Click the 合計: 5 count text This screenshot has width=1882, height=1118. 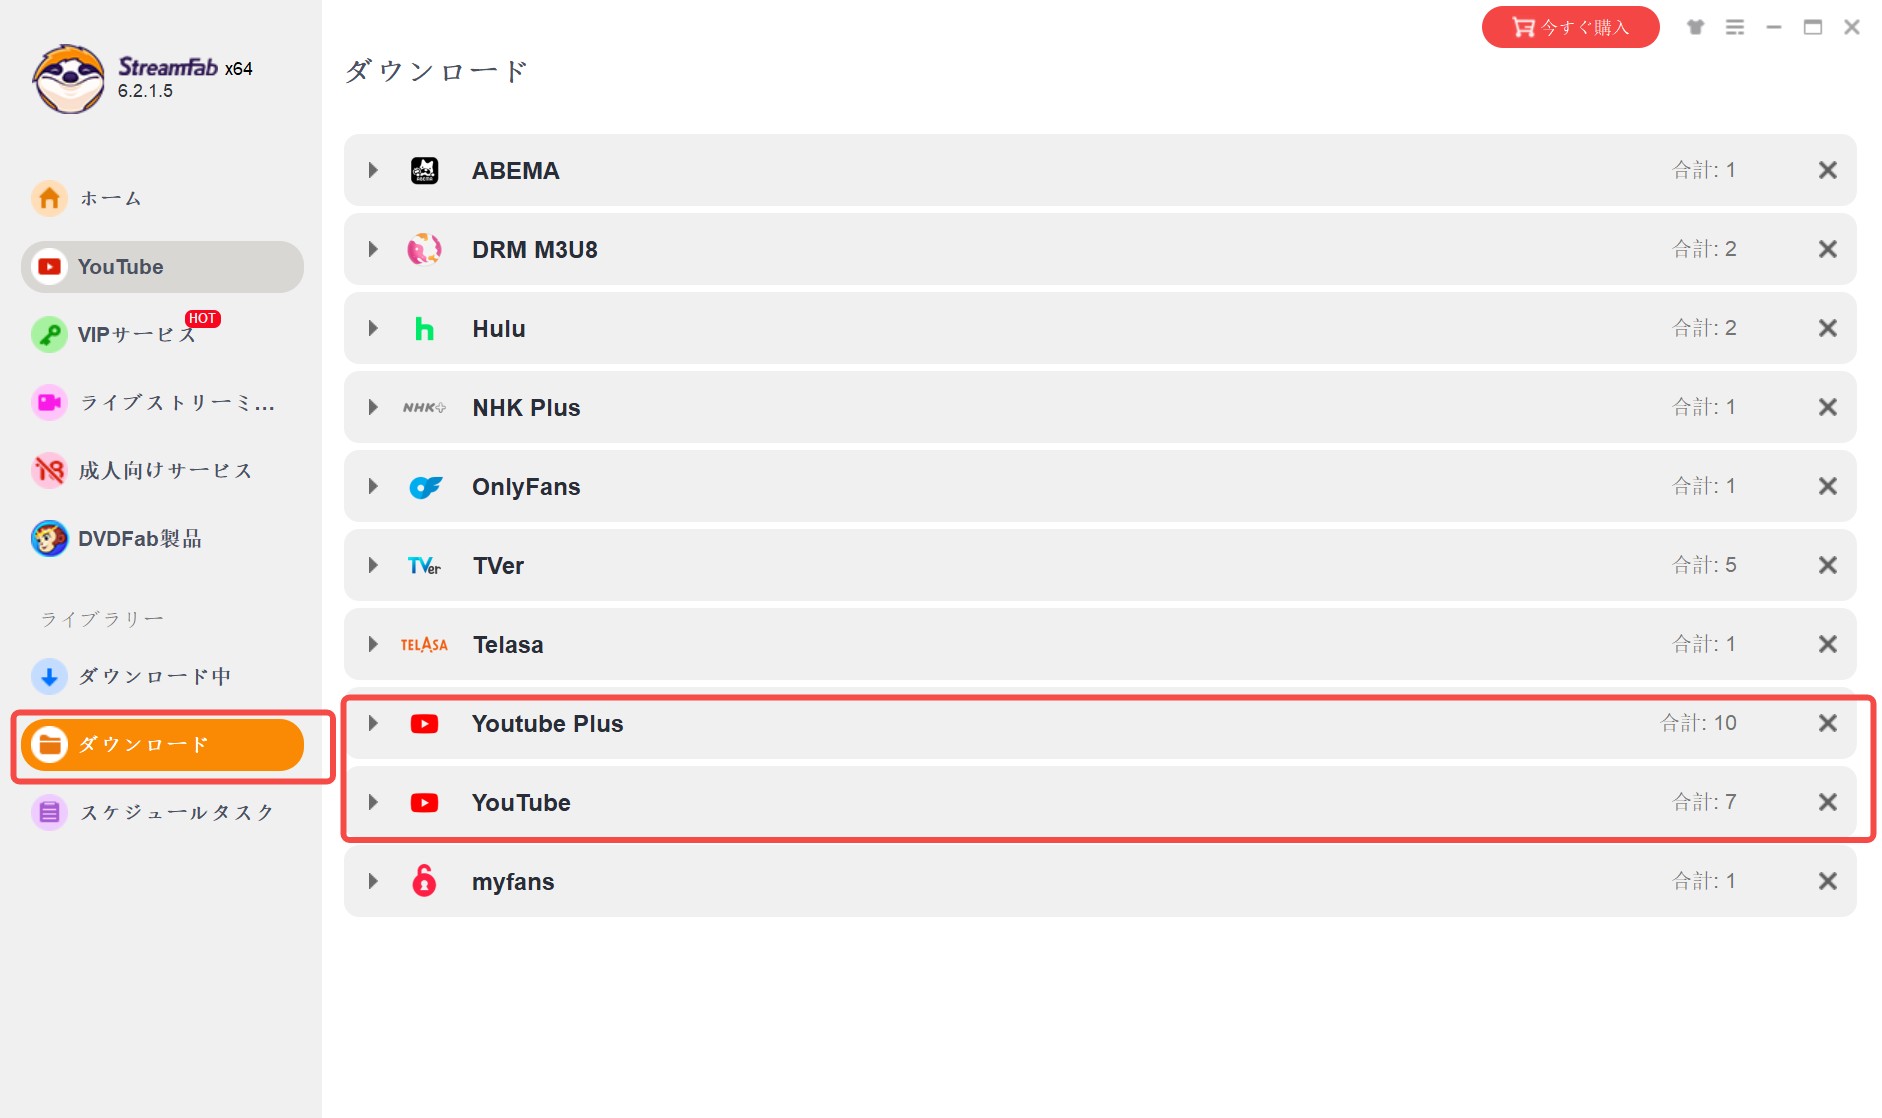click(1704, 565)
